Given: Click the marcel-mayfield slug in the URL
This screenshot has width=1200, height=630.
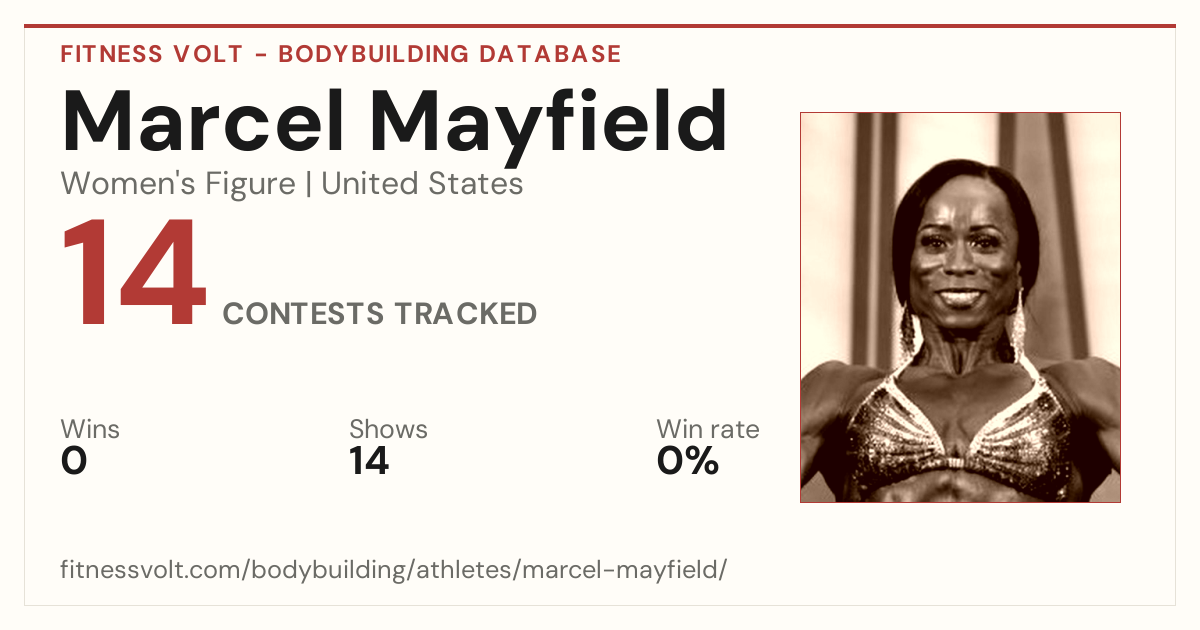Looking at the screenshot, I should point(620,570).
